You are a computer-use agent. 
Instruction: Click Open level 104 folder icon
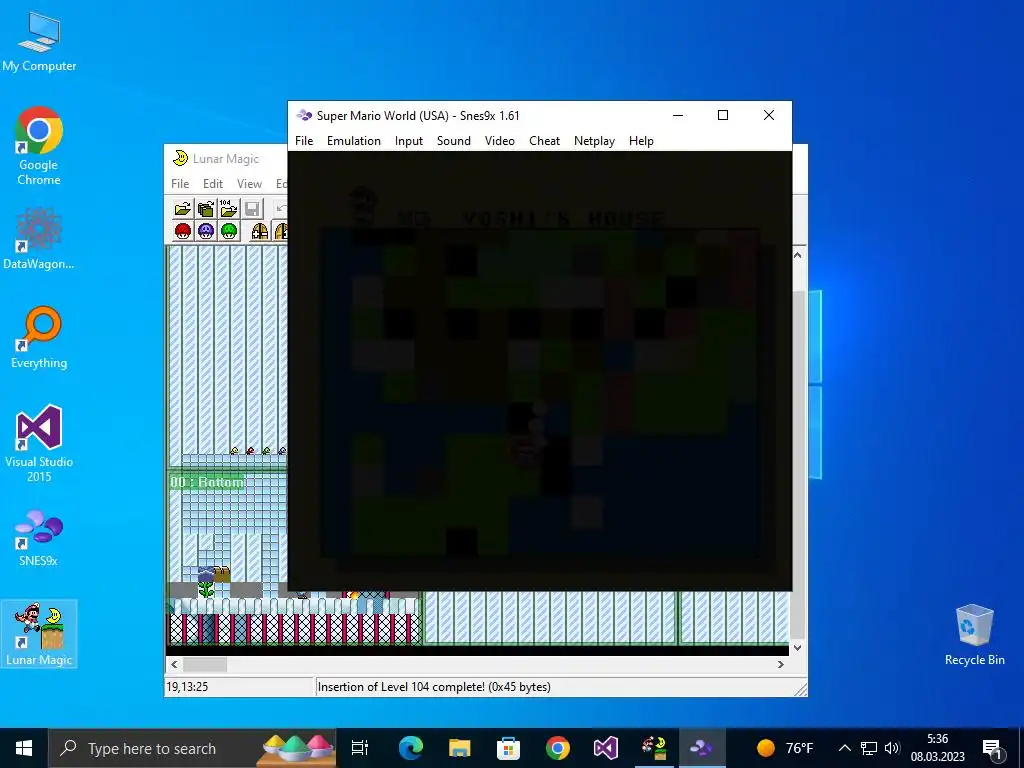tap(229, 209)
